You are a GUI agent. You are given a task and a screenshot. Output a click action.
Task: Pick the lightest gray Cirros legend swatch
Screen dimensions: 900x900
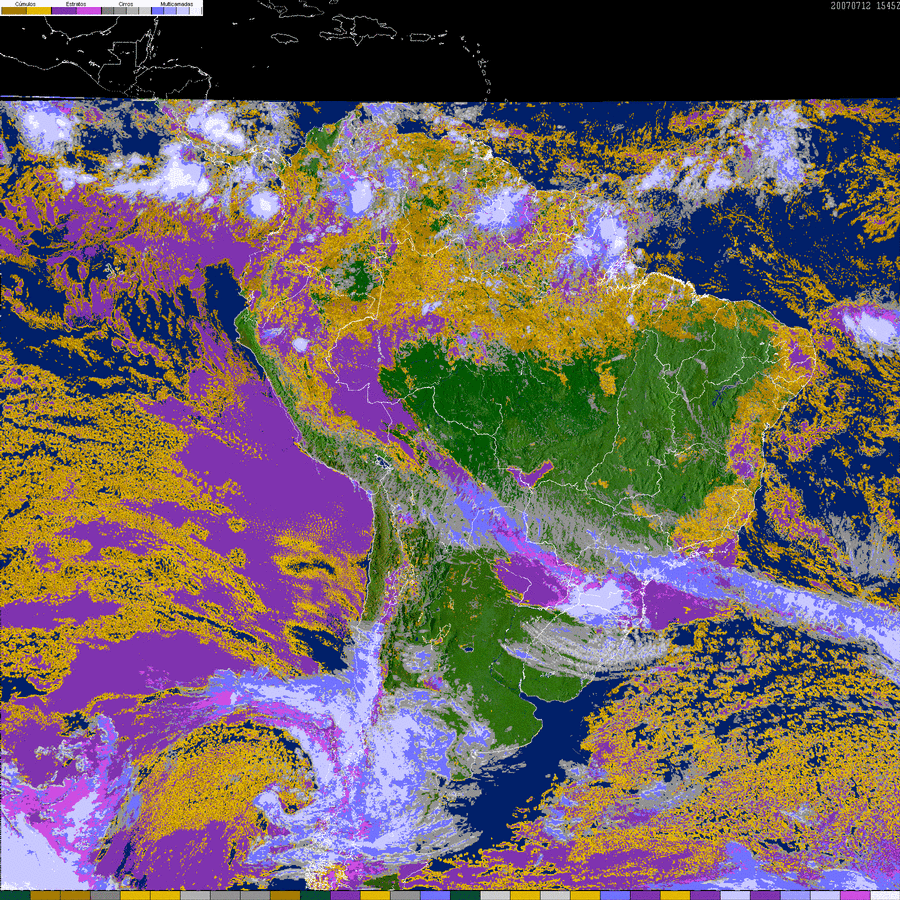pos(145,10)
